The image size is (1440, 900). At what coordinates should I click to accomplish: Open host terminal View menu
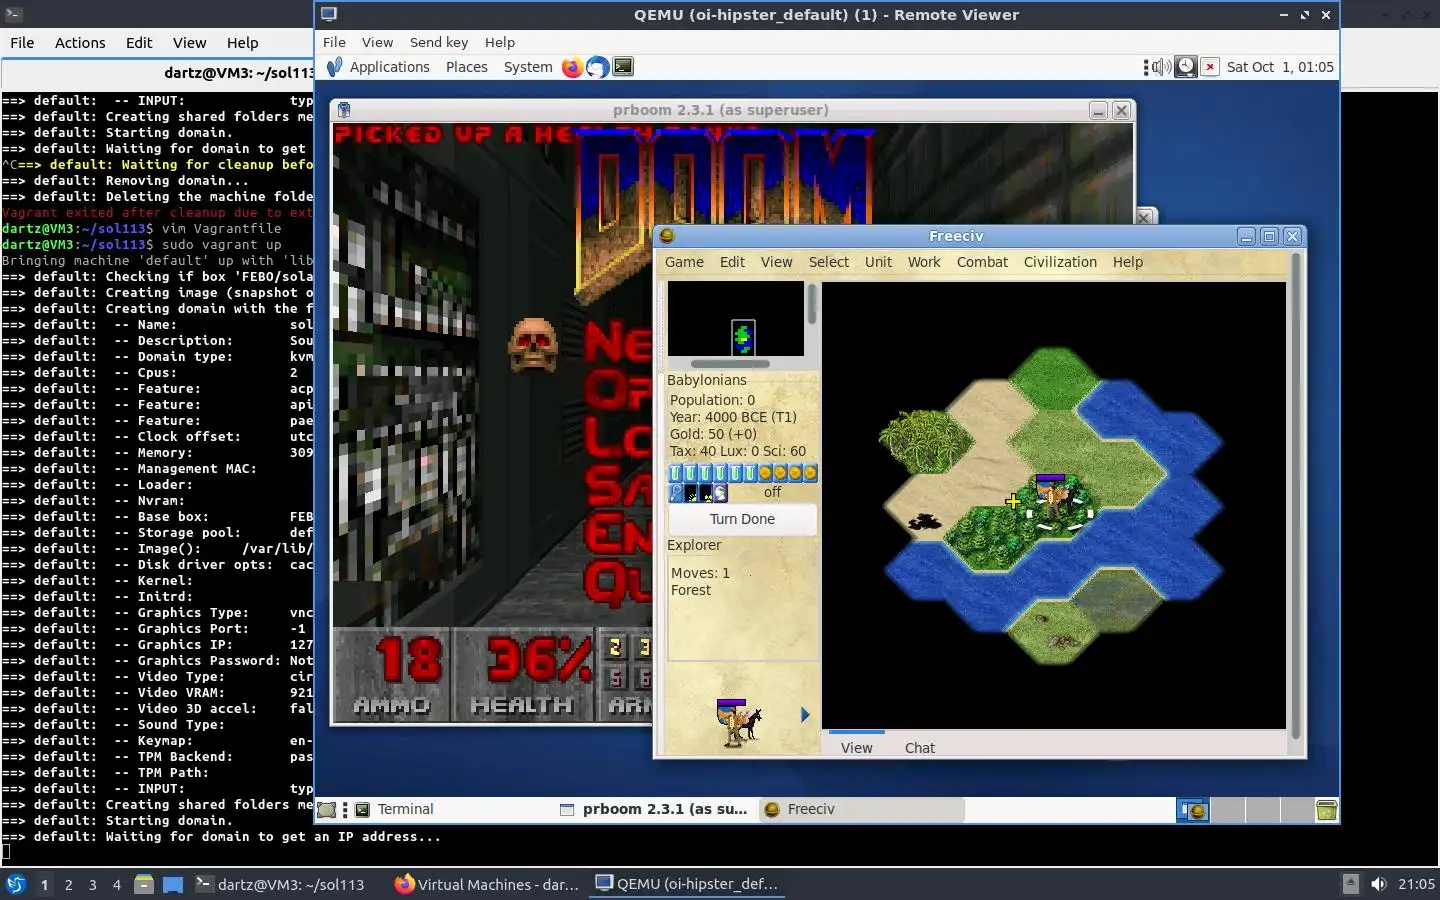tap(189, 42)
